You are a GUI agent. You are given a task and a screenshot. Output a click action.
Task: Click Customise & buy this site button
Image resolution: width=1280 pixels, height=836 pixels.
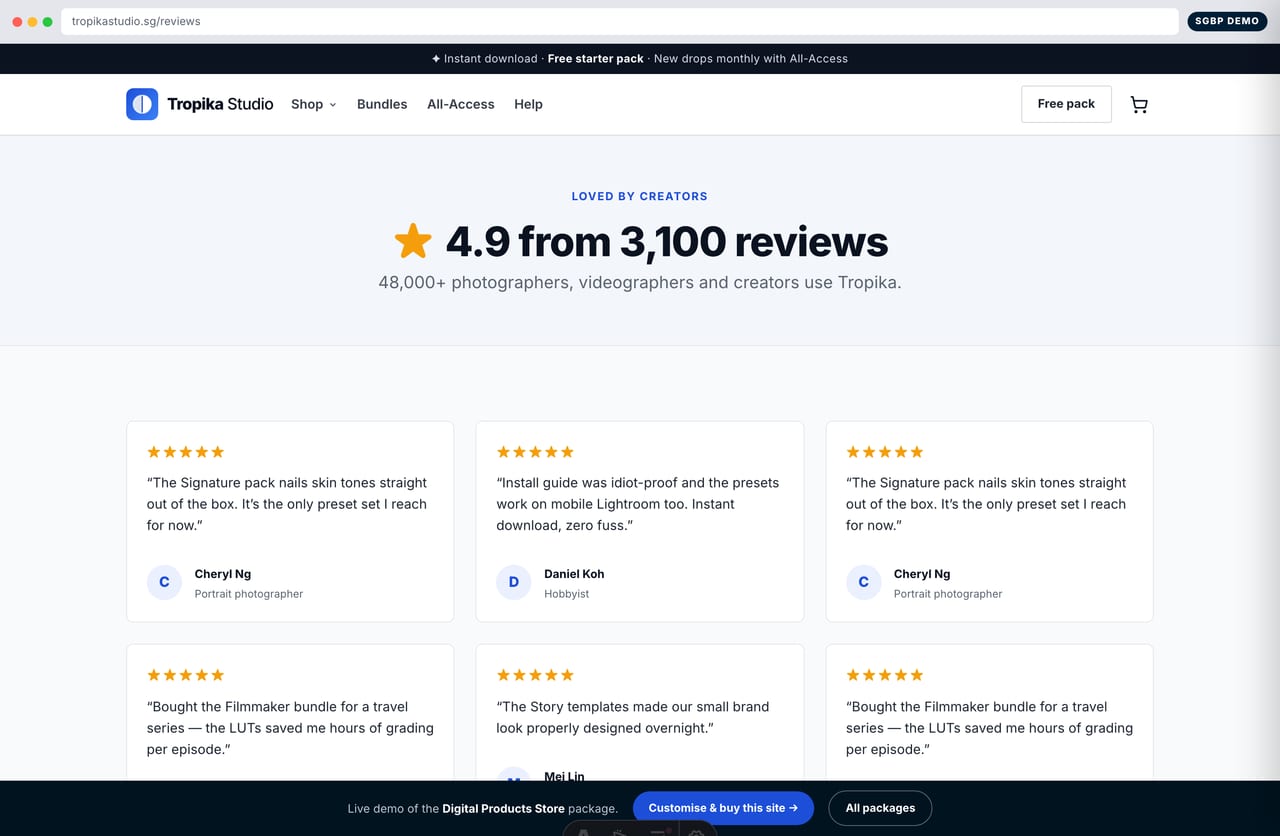723,808
